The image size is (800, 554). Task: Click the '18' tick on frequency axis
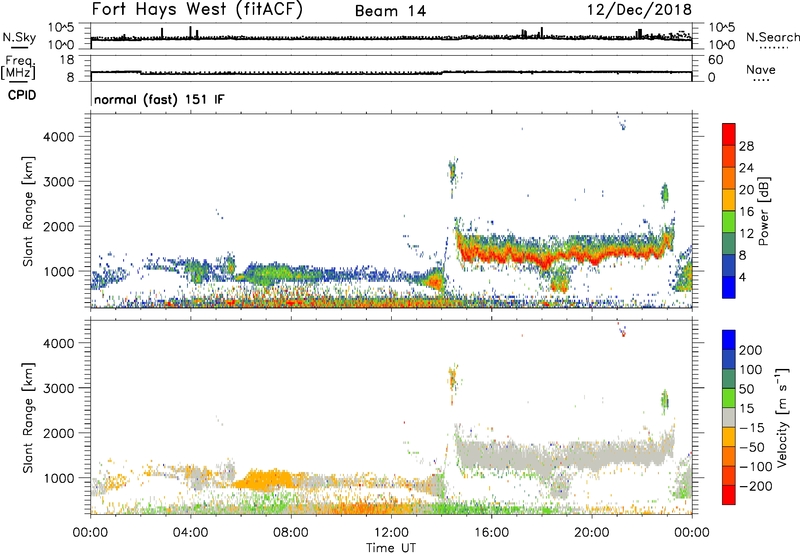68,60
